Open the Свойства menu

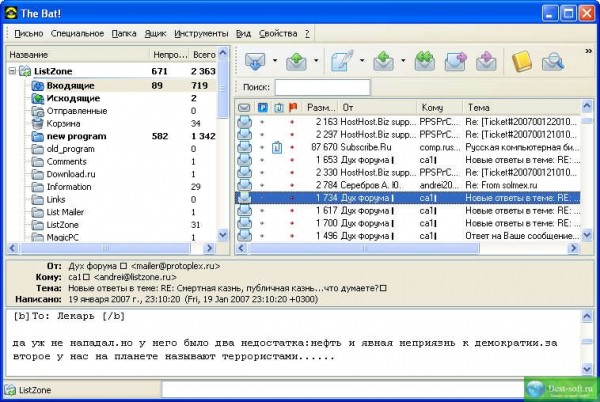click(x=278, y=34)
